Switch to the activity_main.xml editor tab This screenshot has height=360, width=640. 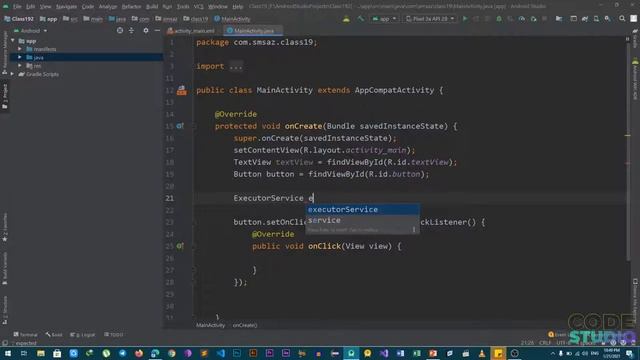point(191,31)
